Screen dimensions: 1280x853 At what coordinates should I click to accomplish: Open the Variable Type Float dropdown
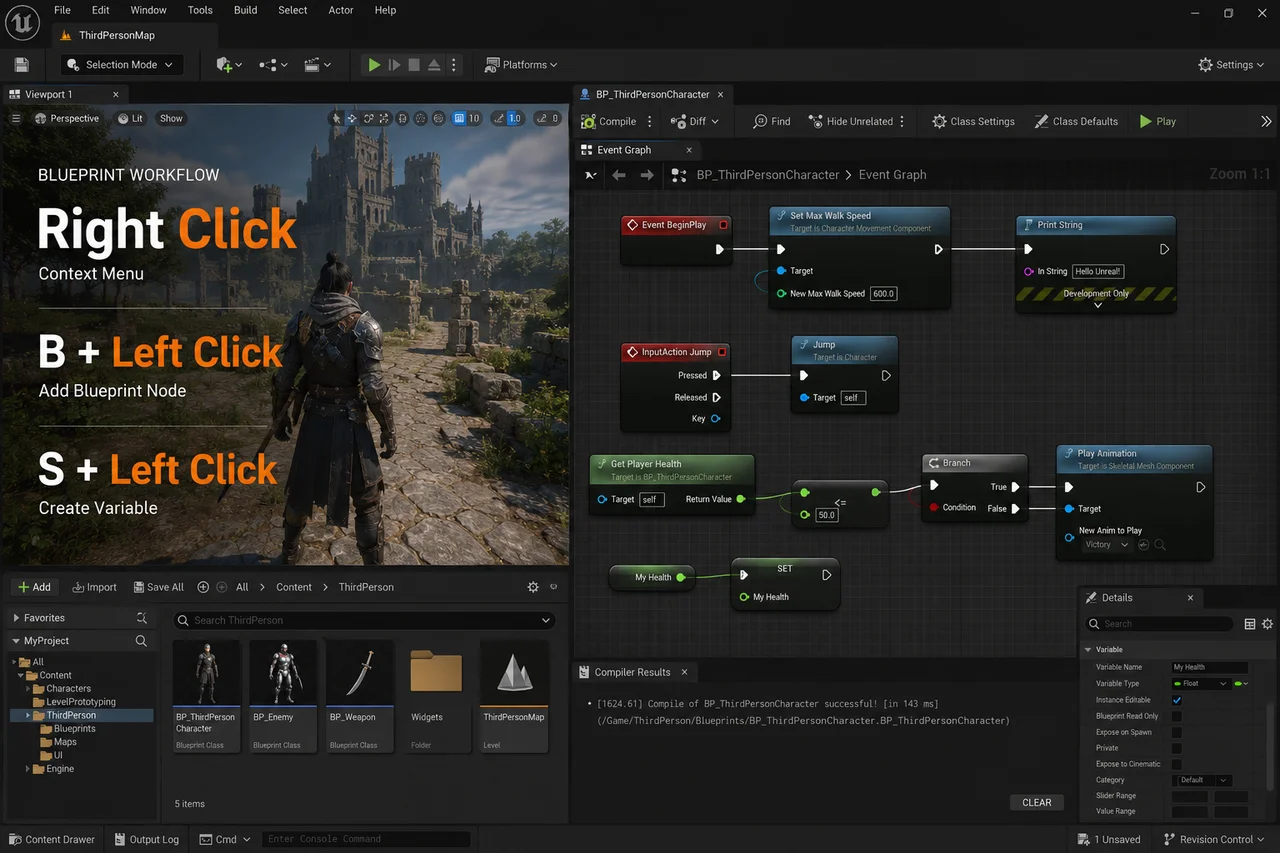point(1201,684)
